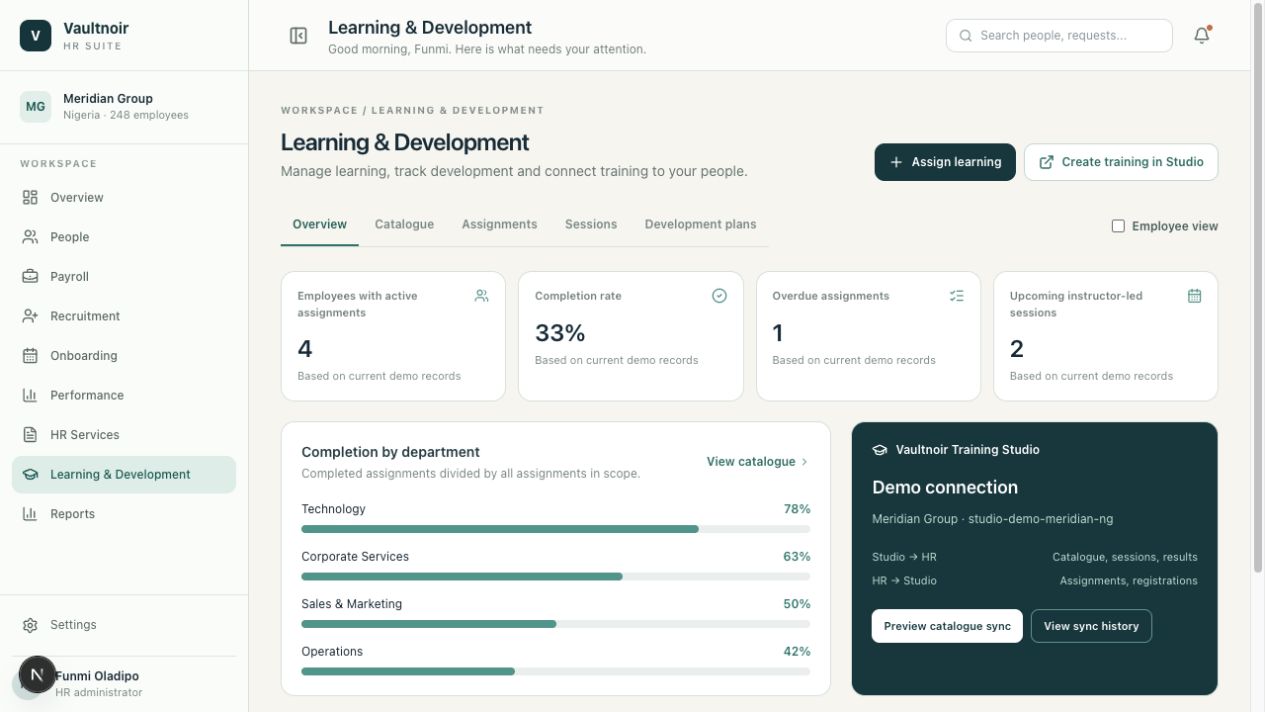Image resolution: width=1265 pixels, height=712 pixels.
Task: Open Settings in the sidebar
Action: click(x=124, y=625)
